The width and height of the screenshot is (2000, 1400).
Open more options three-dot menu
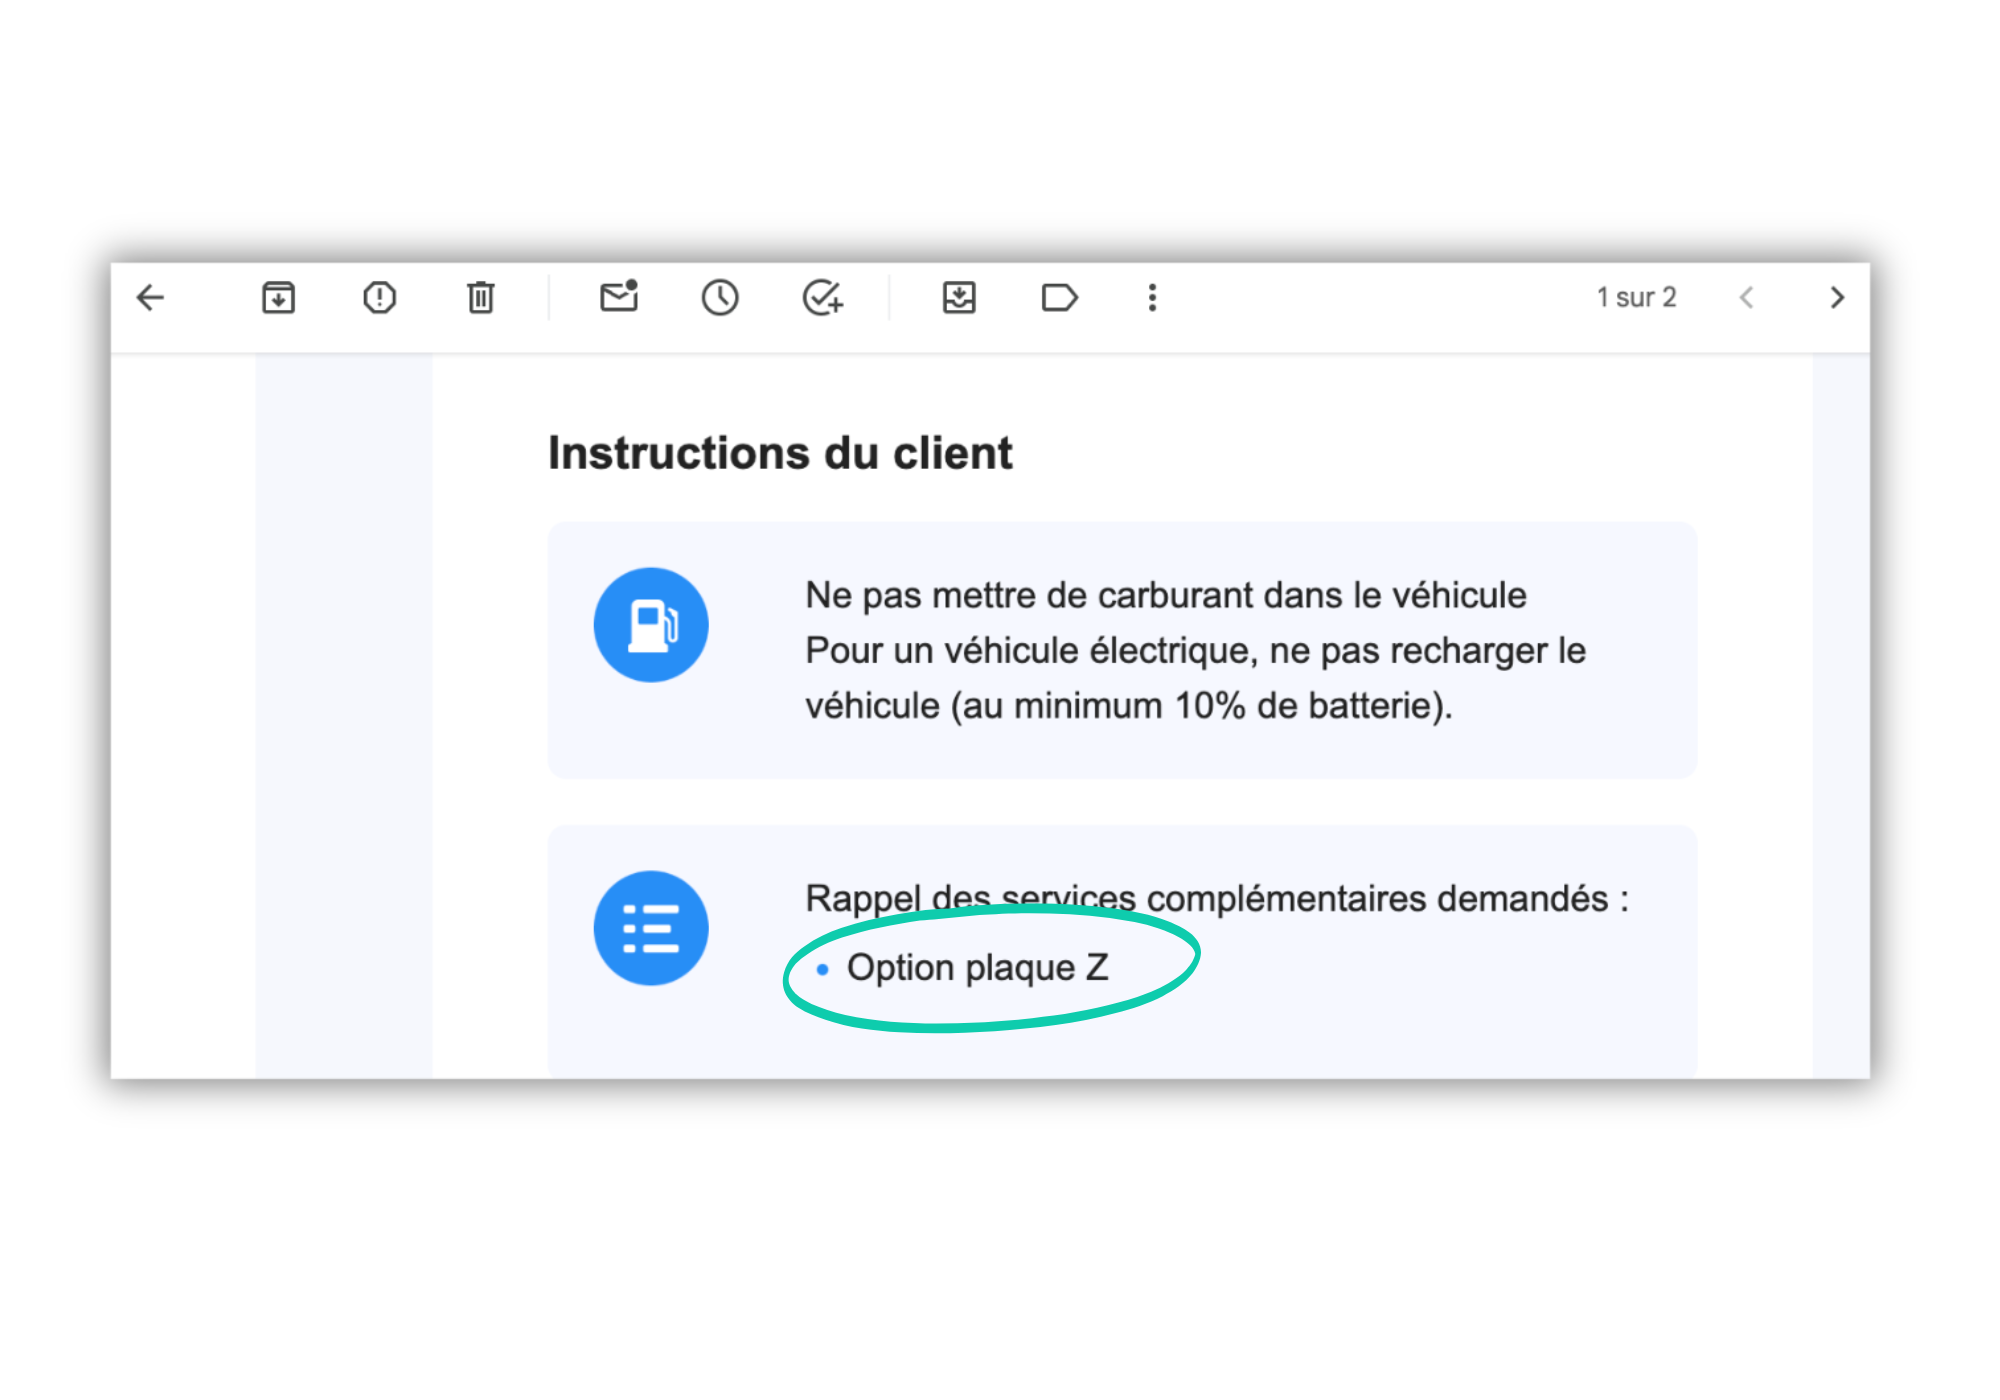[1152, 297]
